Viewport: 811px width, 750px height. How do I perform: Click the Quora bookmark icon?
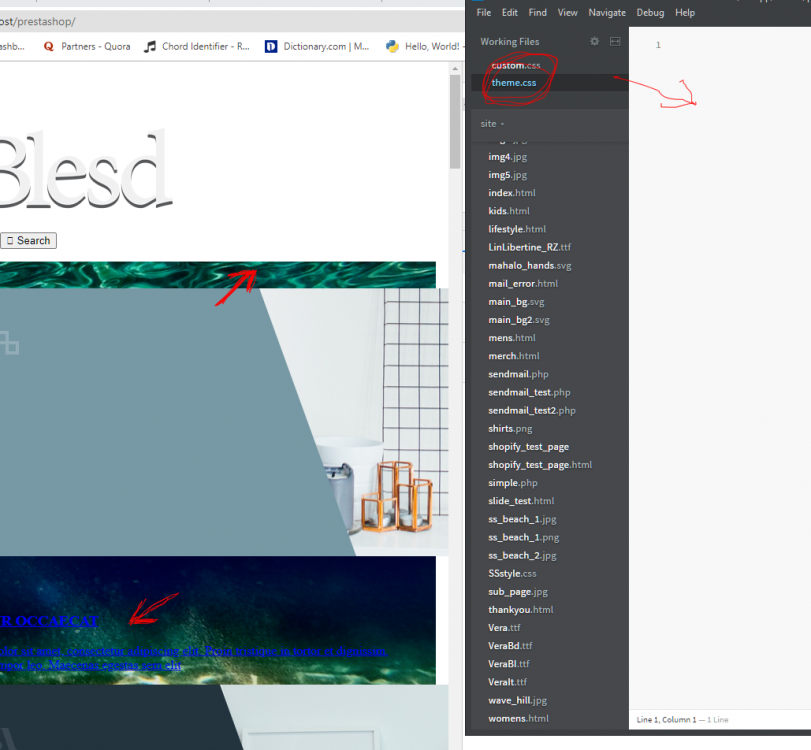click(49, 47)
